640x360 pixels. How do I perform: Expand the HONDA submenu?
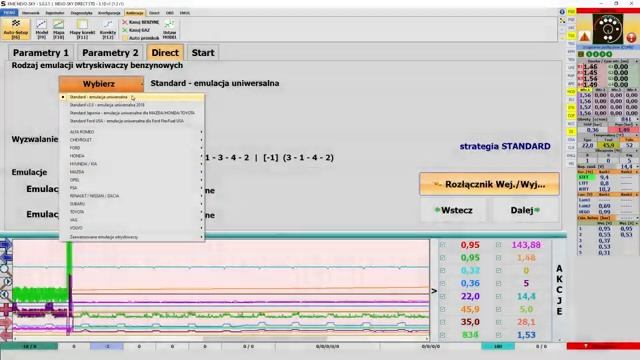click(x=132, y=156)
